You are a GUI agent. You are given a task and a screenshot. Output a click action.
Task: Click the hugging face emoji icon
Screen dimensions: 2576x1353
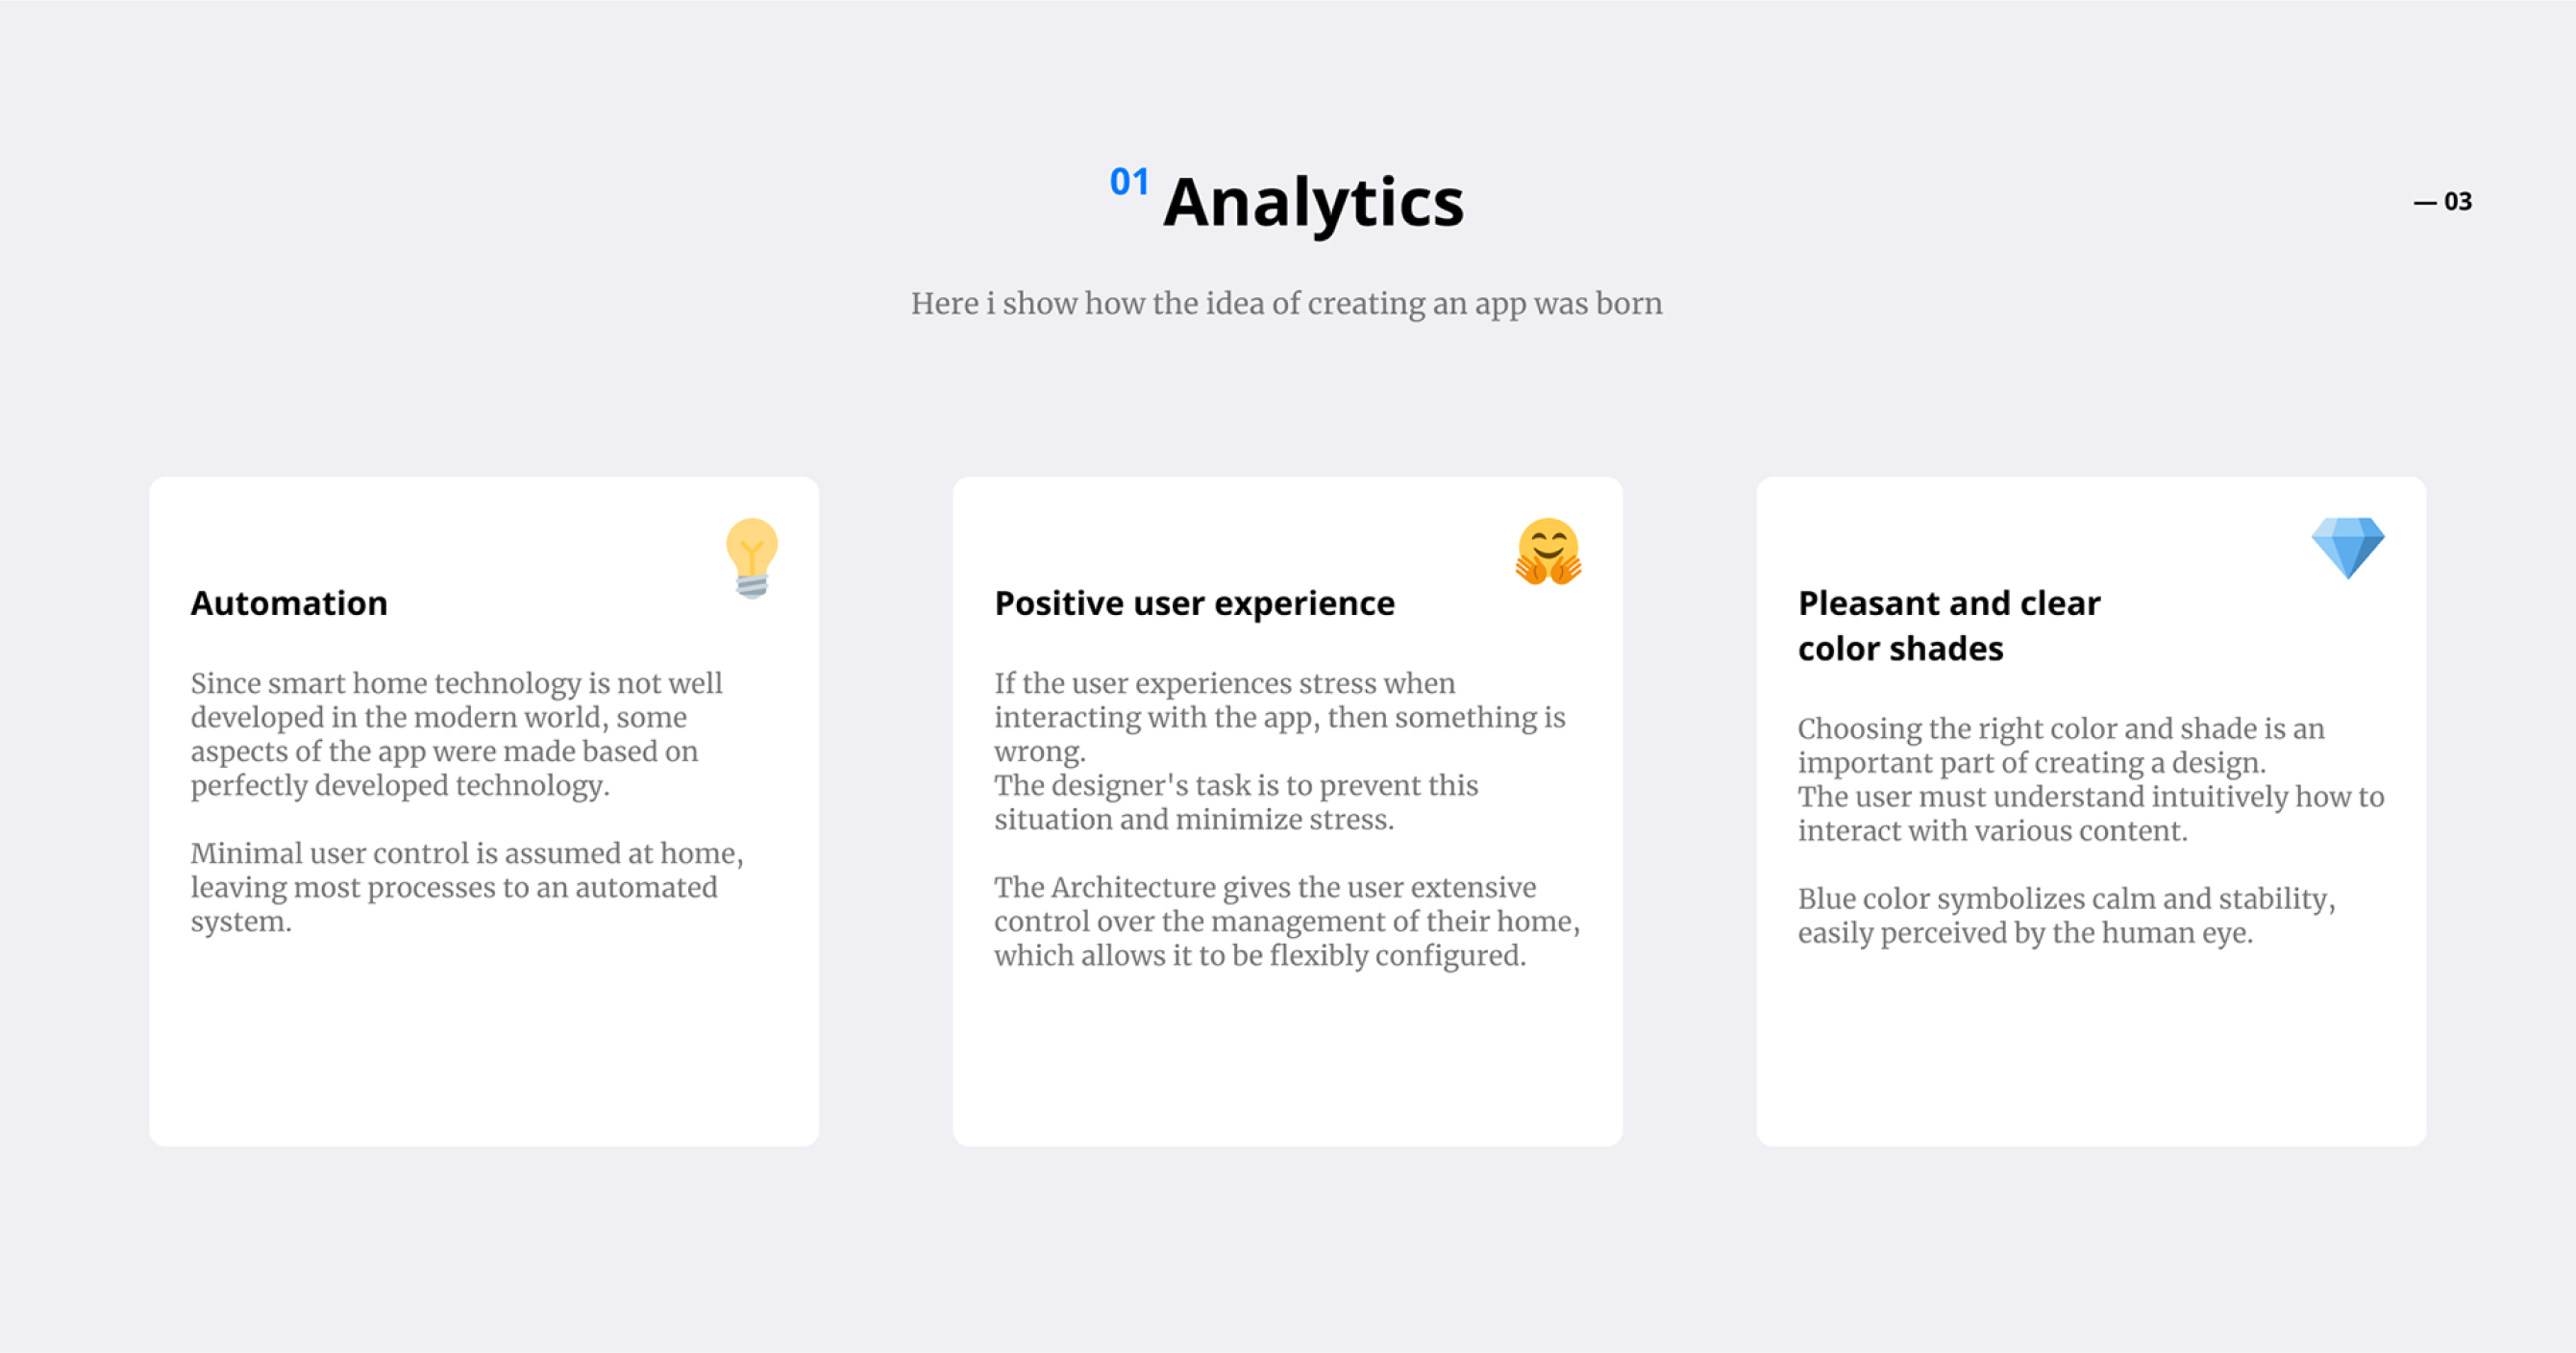pos(1548,551)
